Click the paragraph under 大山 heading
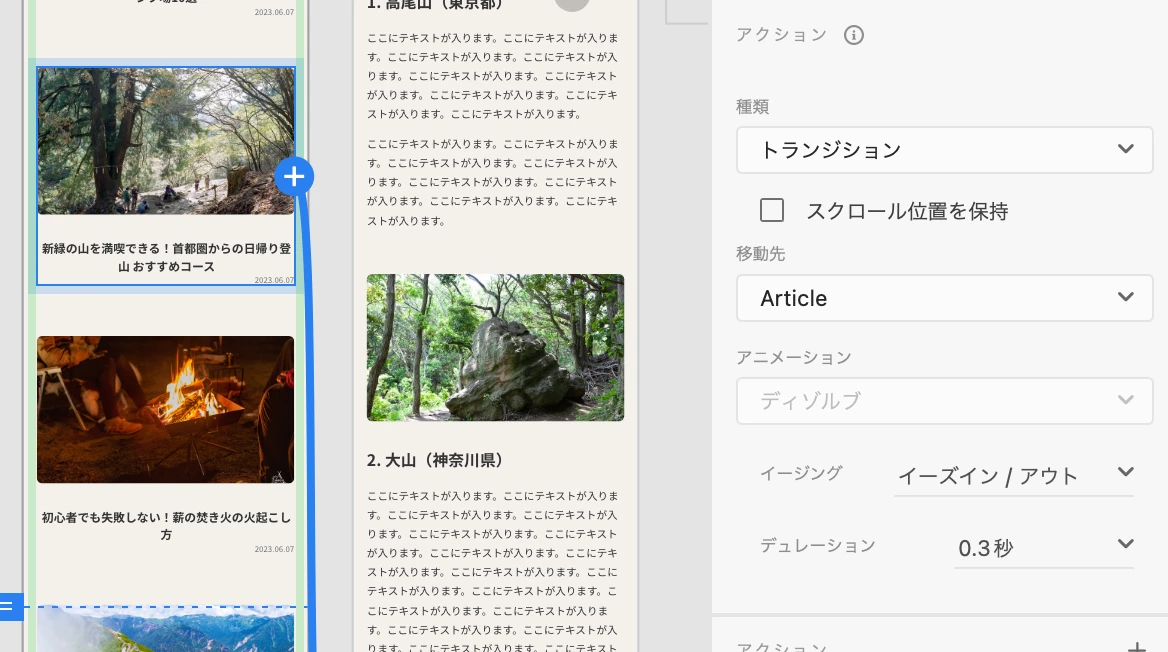Image resolution: width=1168 pixels, height=652 pixels. pyautogui.click(x=492, y=572)
